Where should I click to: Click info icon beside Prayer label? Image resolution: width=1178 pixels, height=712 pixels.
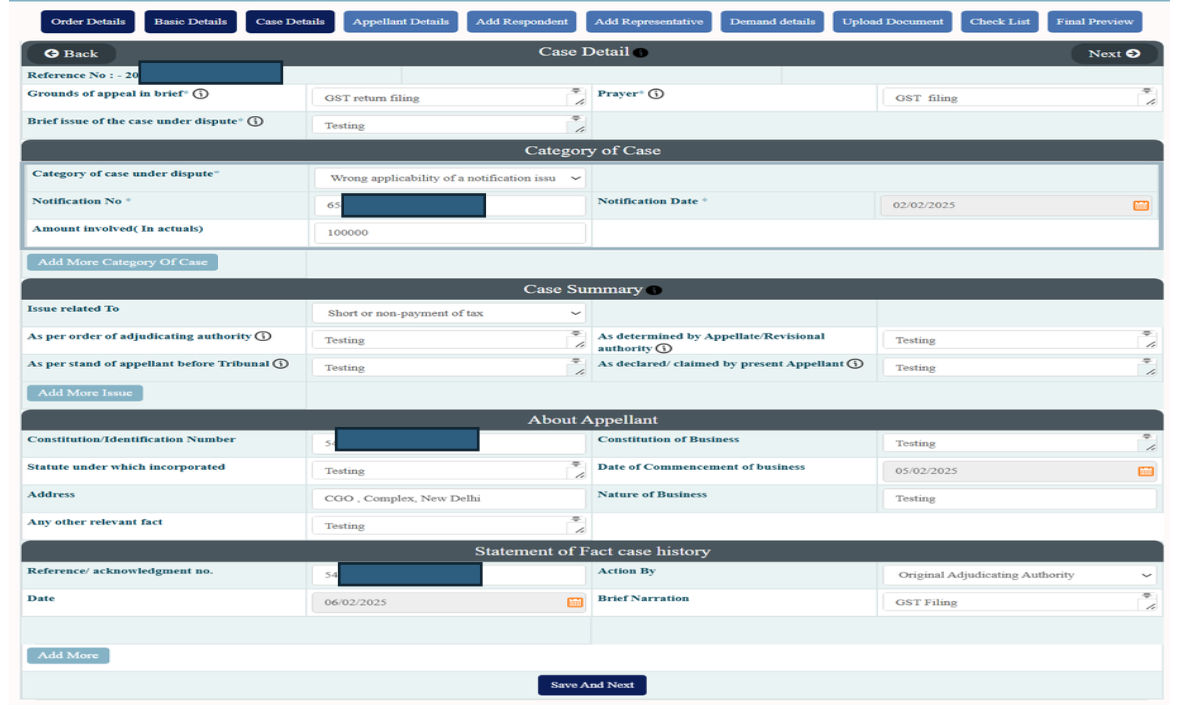[x=656, y=94]
